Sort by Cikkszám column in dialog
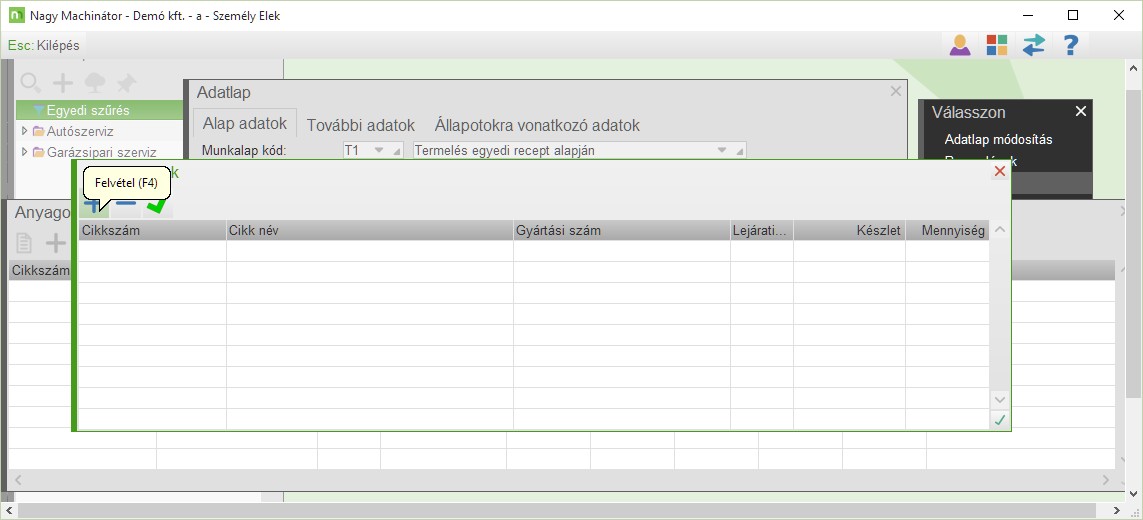The height and width of the screenshot is (520, 1143). coord(152,230)
